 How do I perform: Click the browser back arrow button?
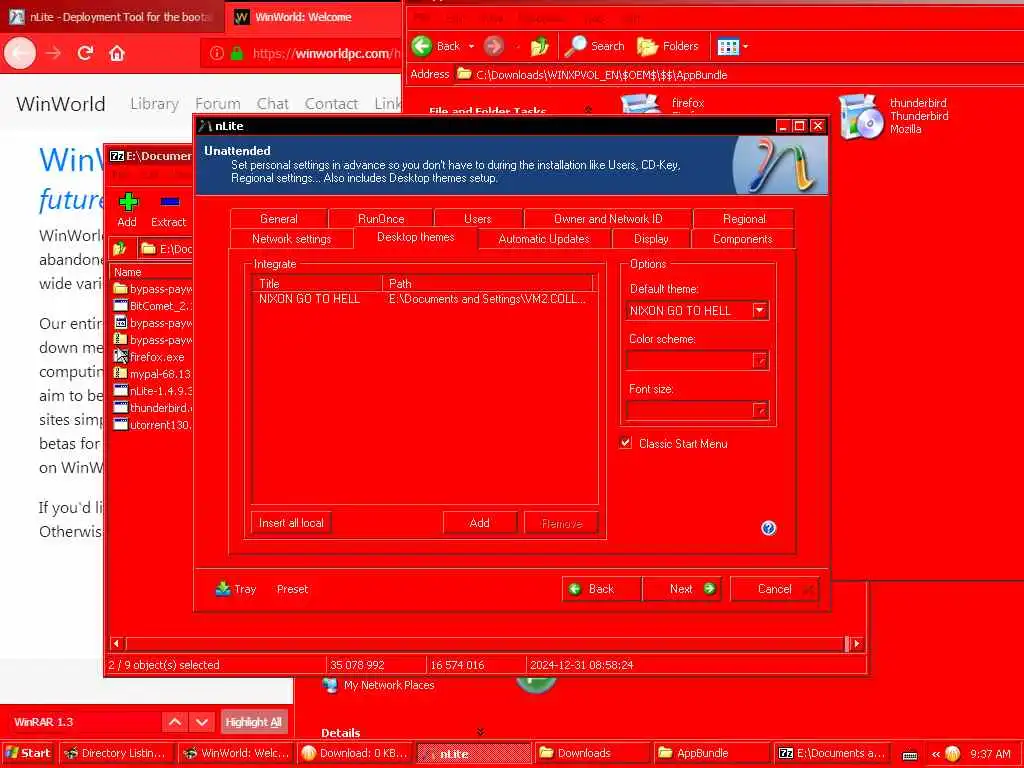[x=20, y=53]
